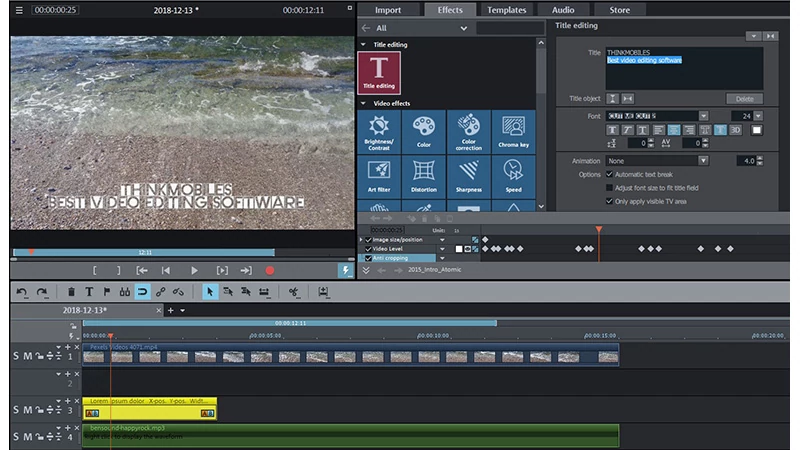
Task: Toggle magnetic object snapping
Action: click(142, 292)
